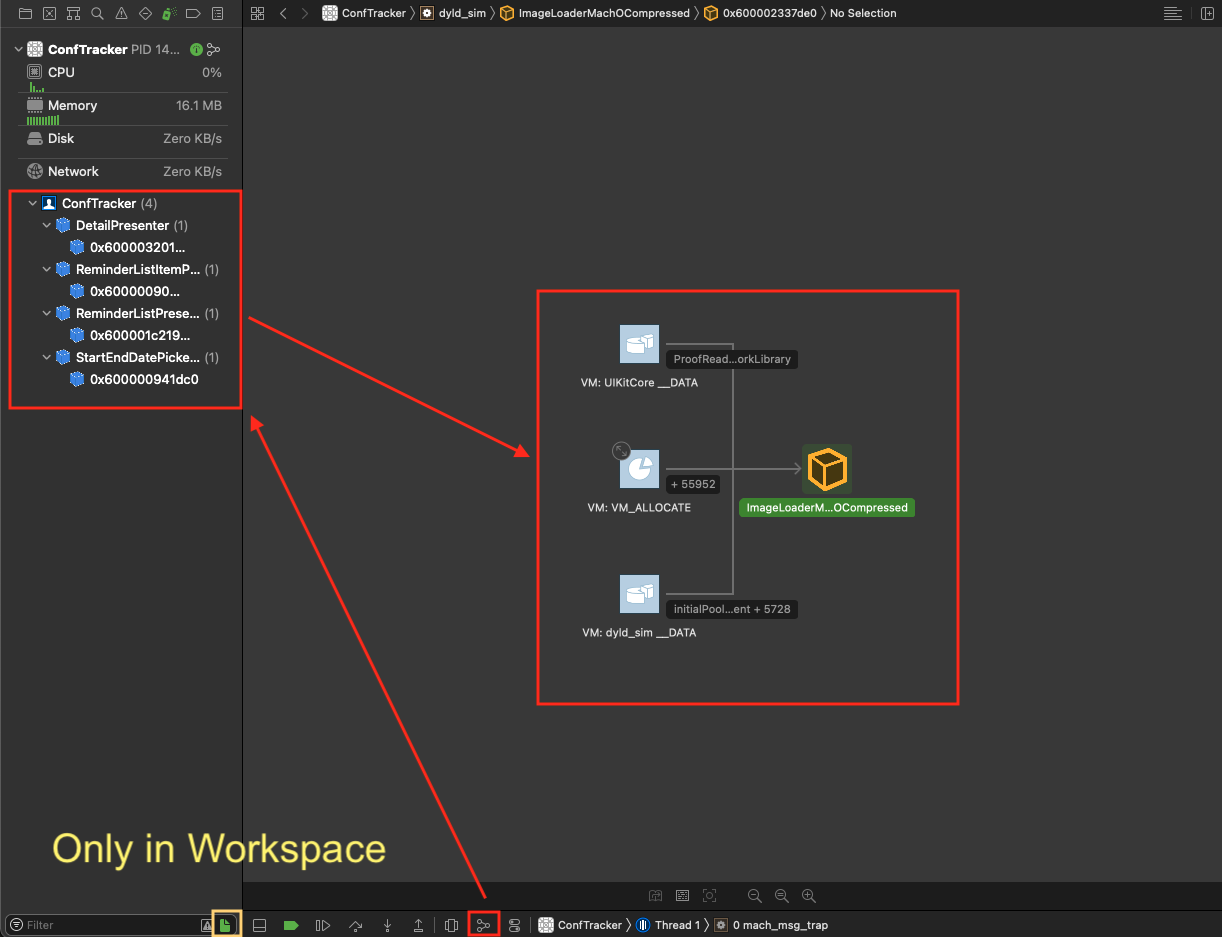Click the Zoom In button on the graph
The image size is (1222, 937).
808,895
